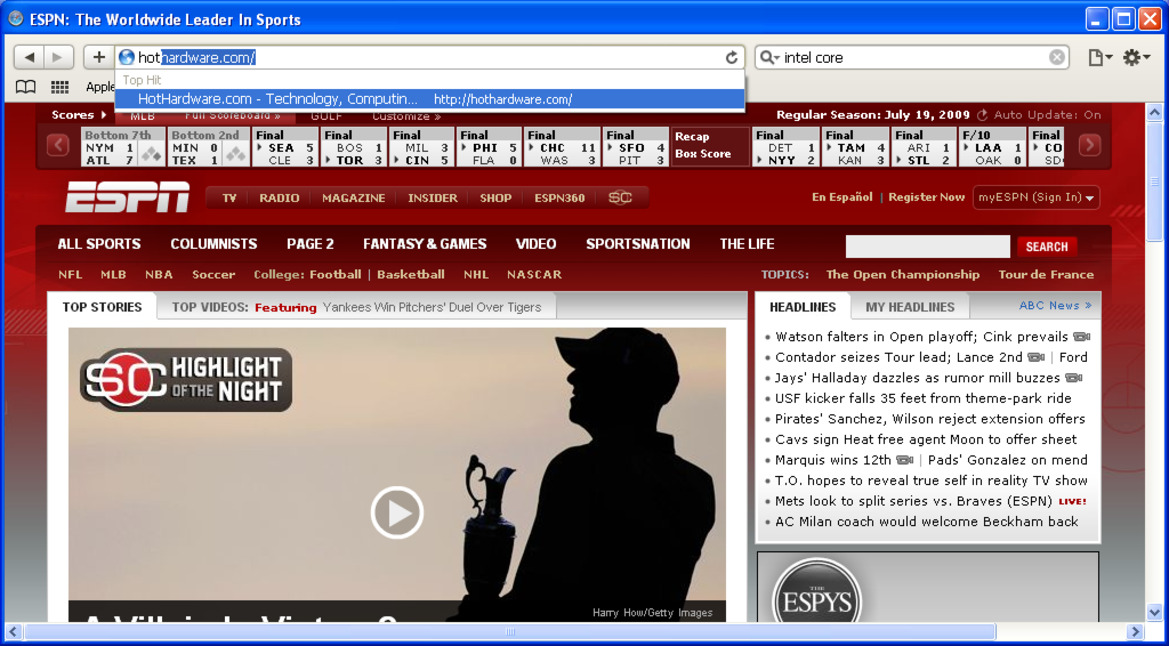Screen dimensions: 1169x646
Task: Add bookmark with the plus button
Action: (98, 57)
